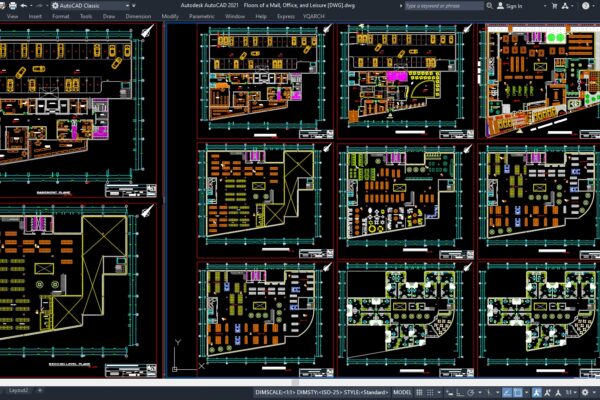Open the Window menu
The image size is (600, 400).
pos(235,16)
